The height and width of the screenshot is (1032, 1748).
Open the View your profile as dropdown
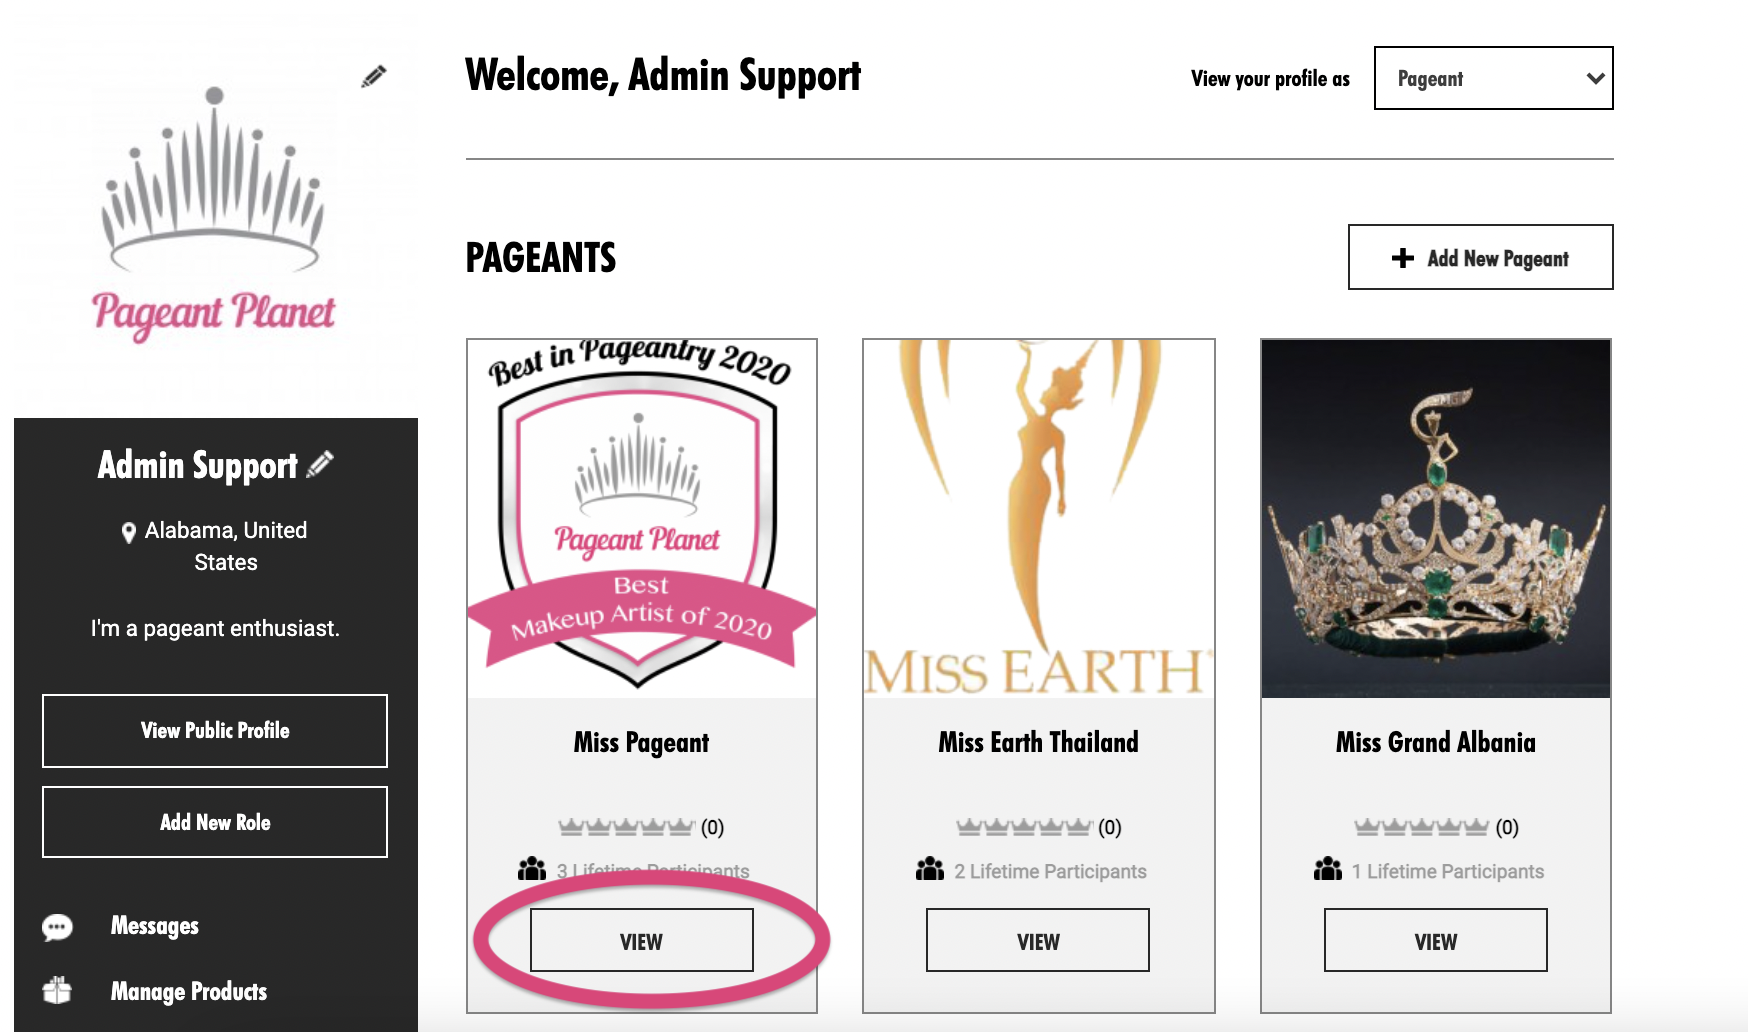click(1493, 78)
